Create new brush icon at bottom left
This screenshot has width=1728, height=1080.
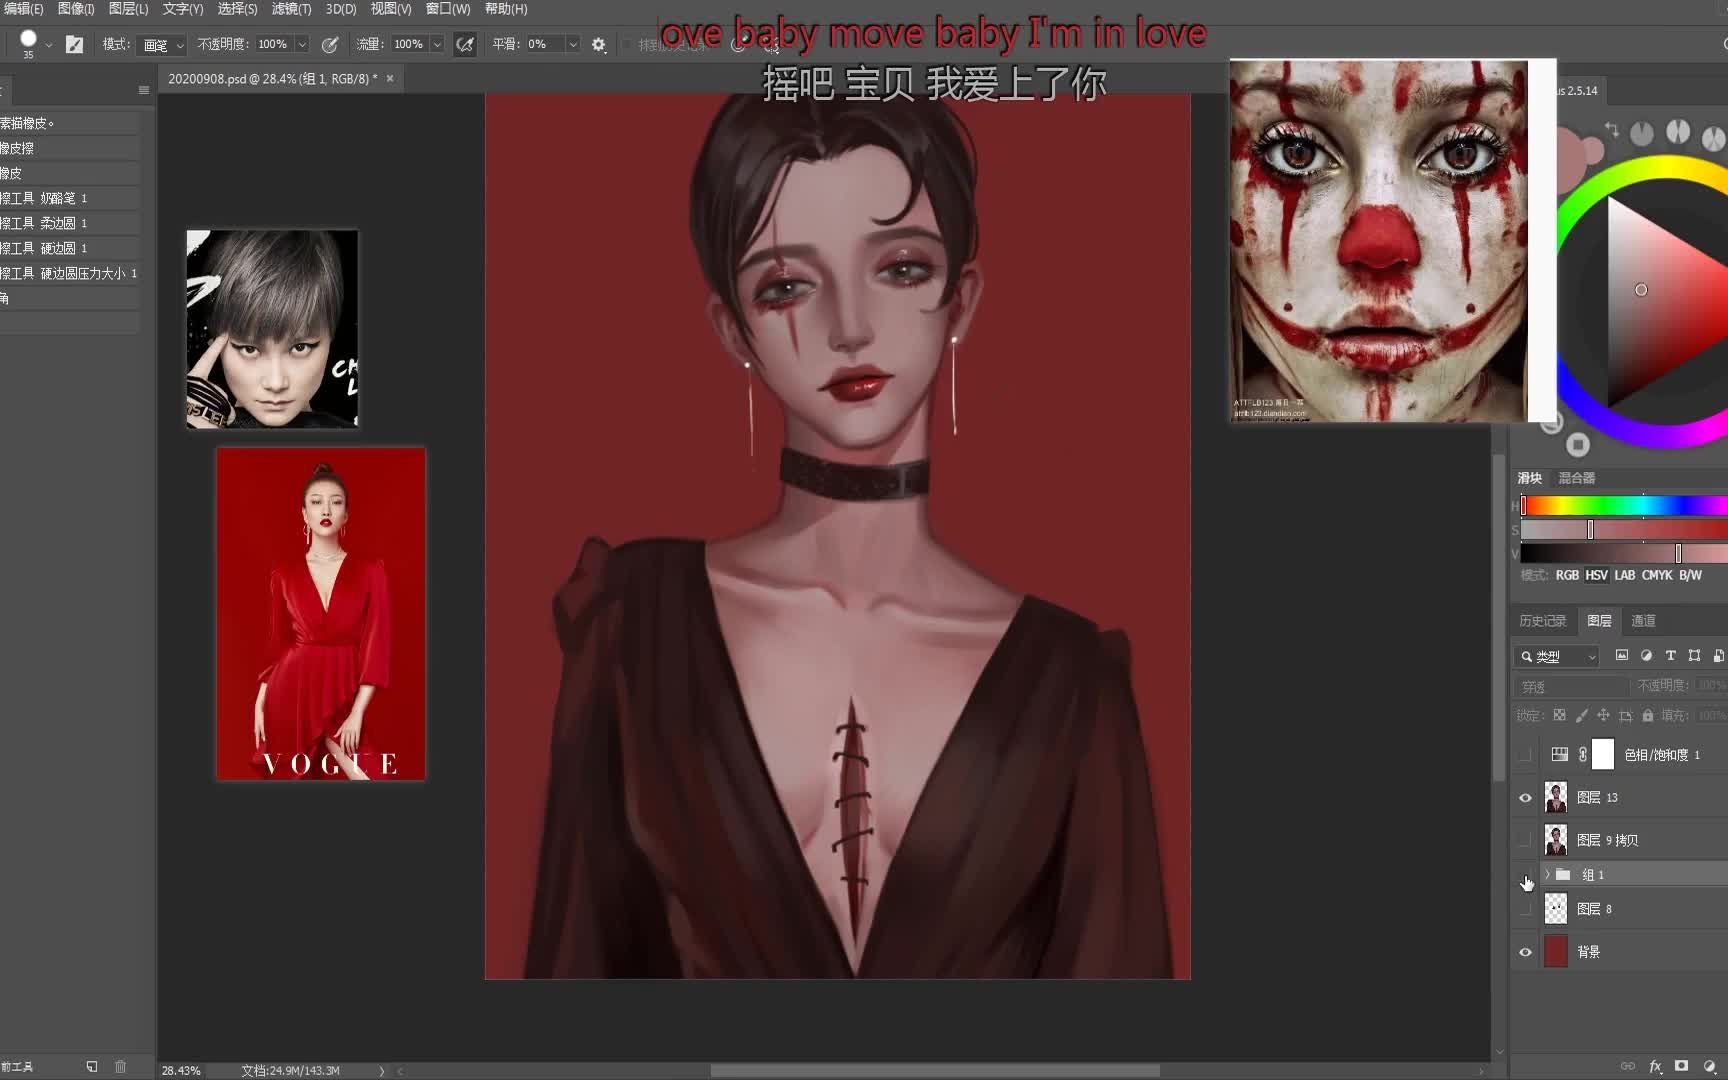(92, 1067)
